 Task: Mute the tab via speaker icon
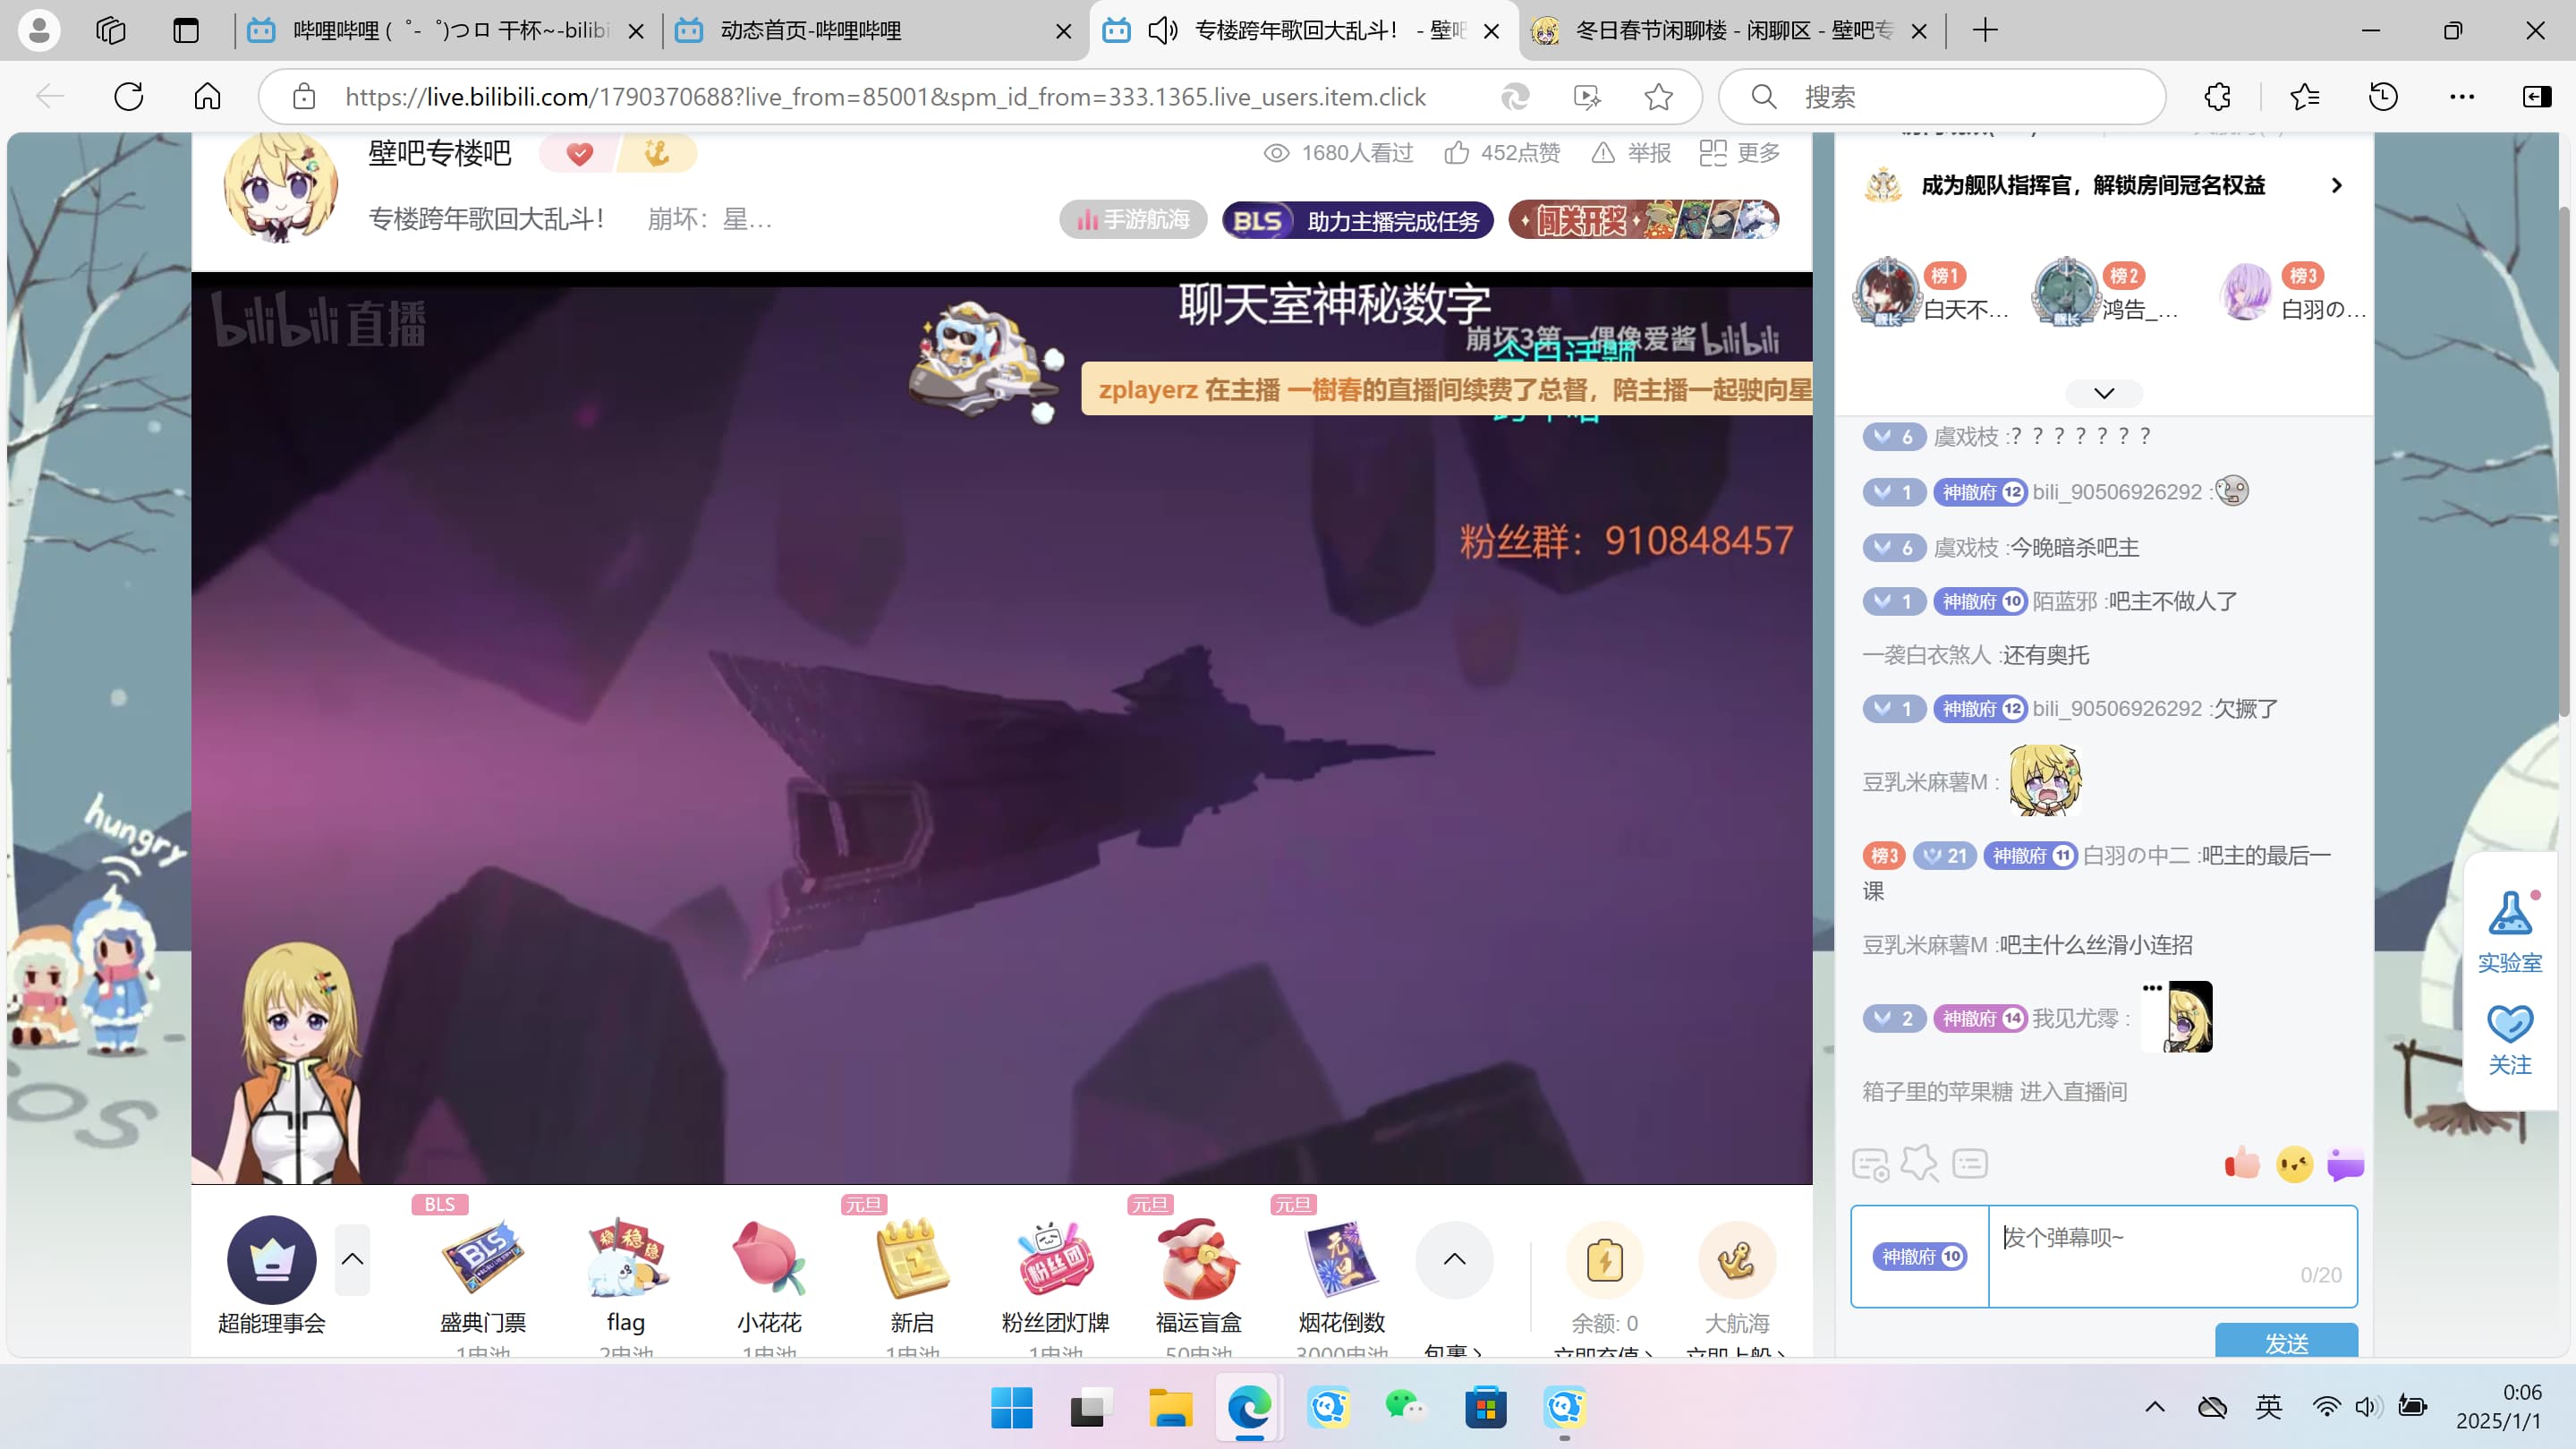[1162, 31]
